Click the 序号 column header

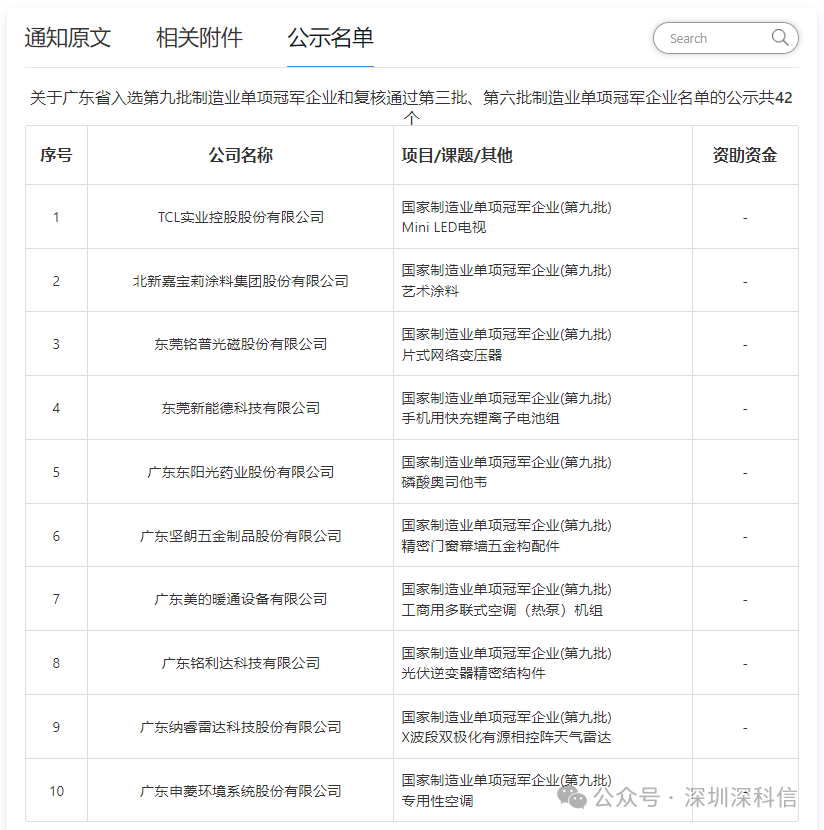[x=56, y=155]
